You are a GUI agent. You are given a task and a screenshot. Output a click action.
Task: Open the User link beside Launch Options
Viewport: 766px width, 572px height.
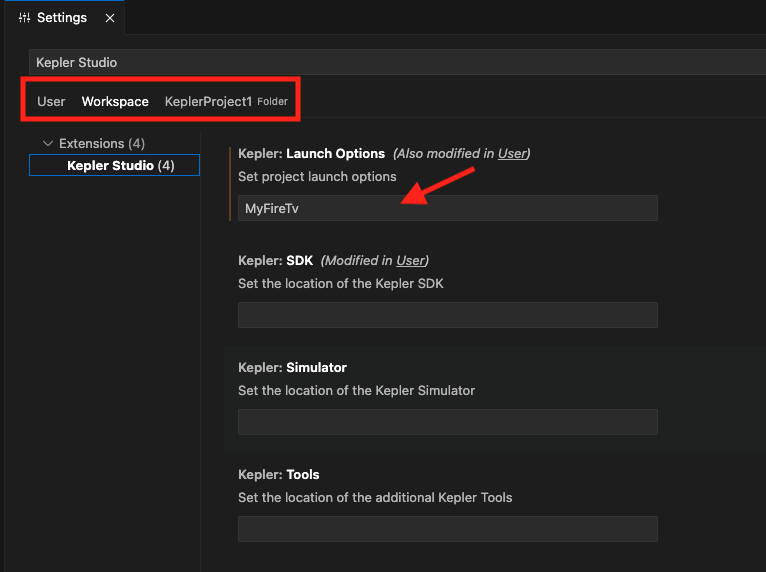[x=512, y=154]
